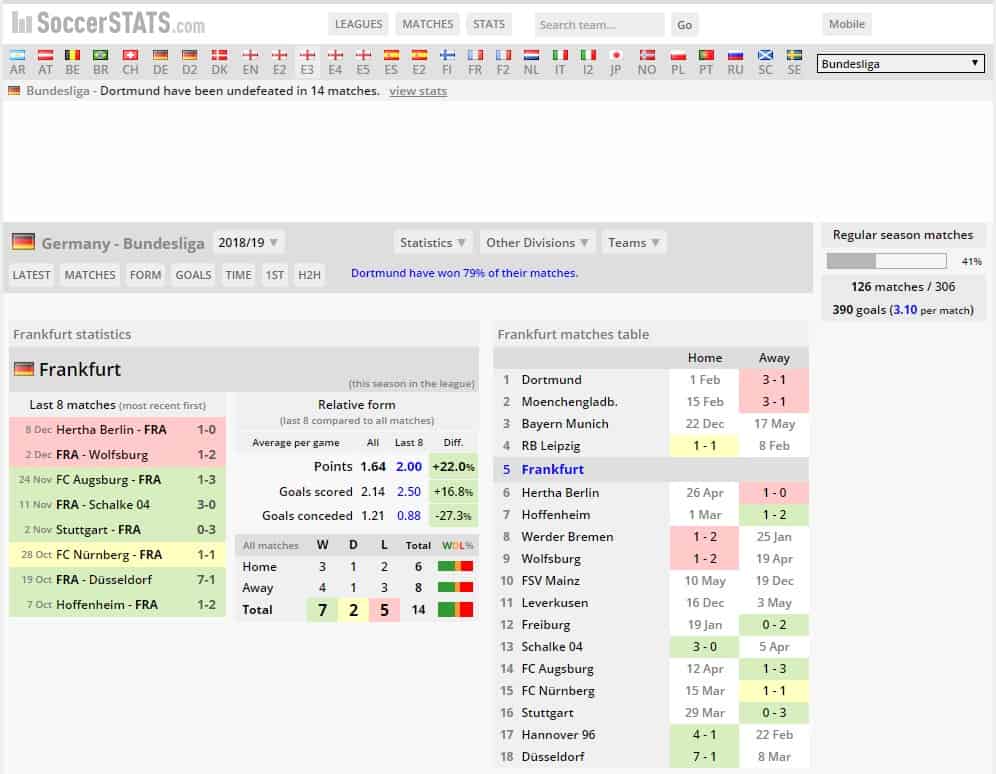Select the Portugal PT flag
This screenshot has height=774, width=996.
(706, 55)
